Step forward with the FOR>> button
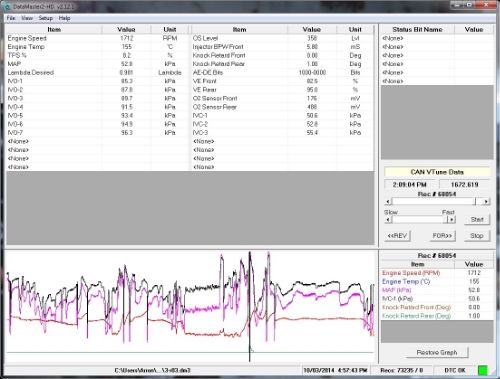Image resolution: width=500 pixels, height=379 pixels. tap(442, 236)
